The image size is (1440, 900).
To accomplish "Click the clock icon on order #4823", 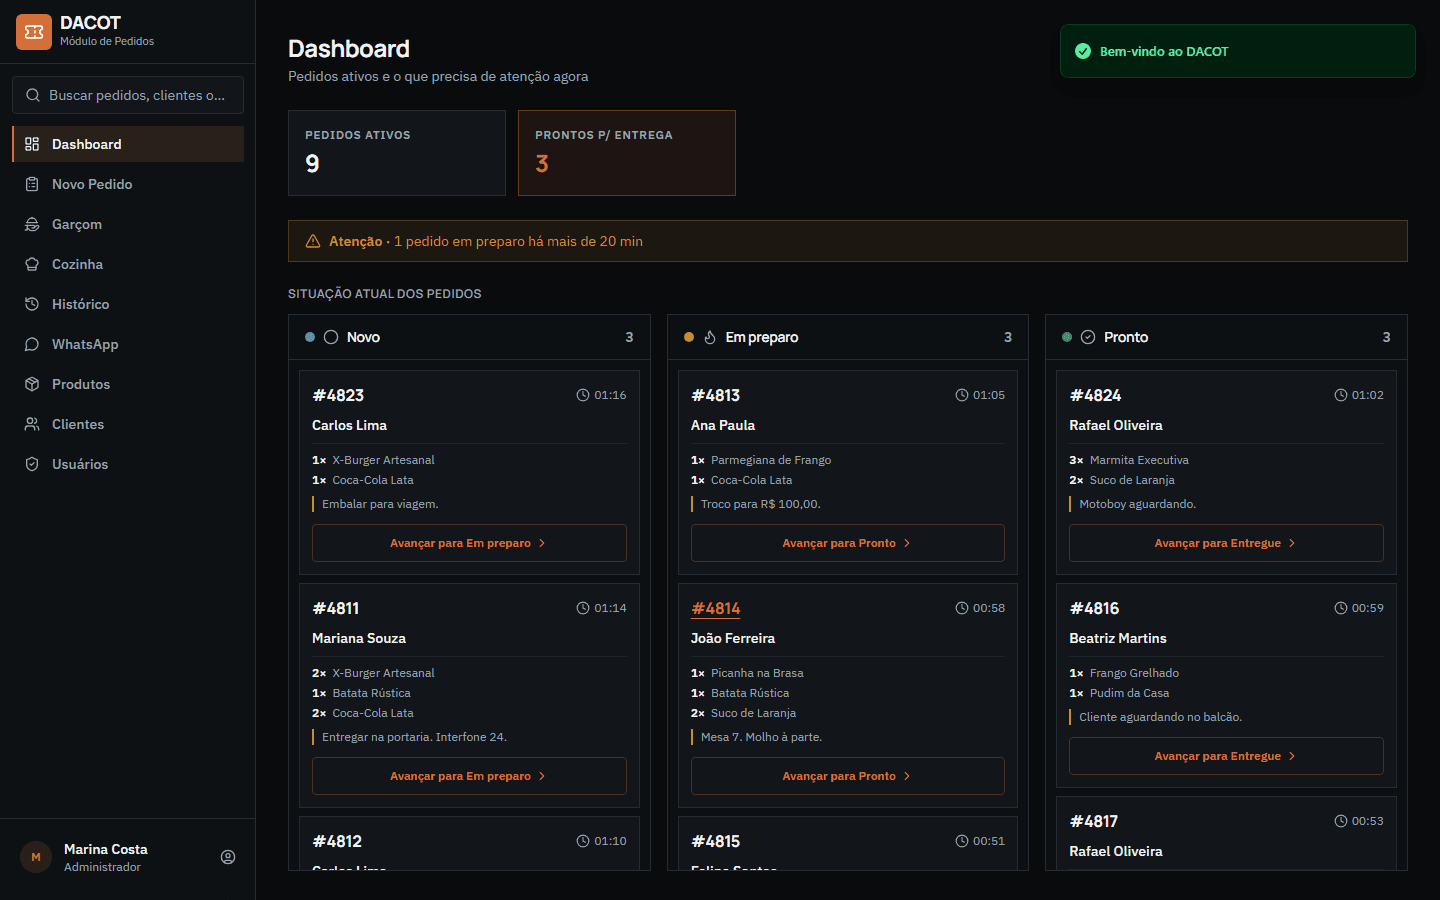I will pyautogui.click(x=583, y=395).
